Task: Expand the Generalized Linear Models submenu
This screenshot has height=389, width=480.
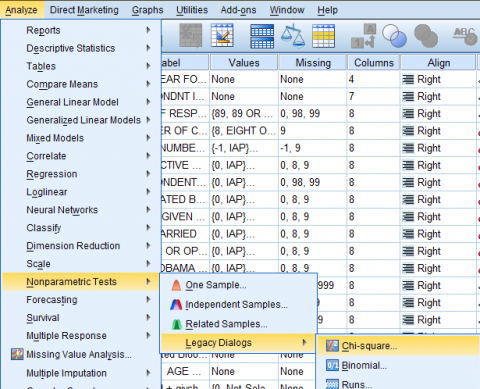Action: coord(81,120)
